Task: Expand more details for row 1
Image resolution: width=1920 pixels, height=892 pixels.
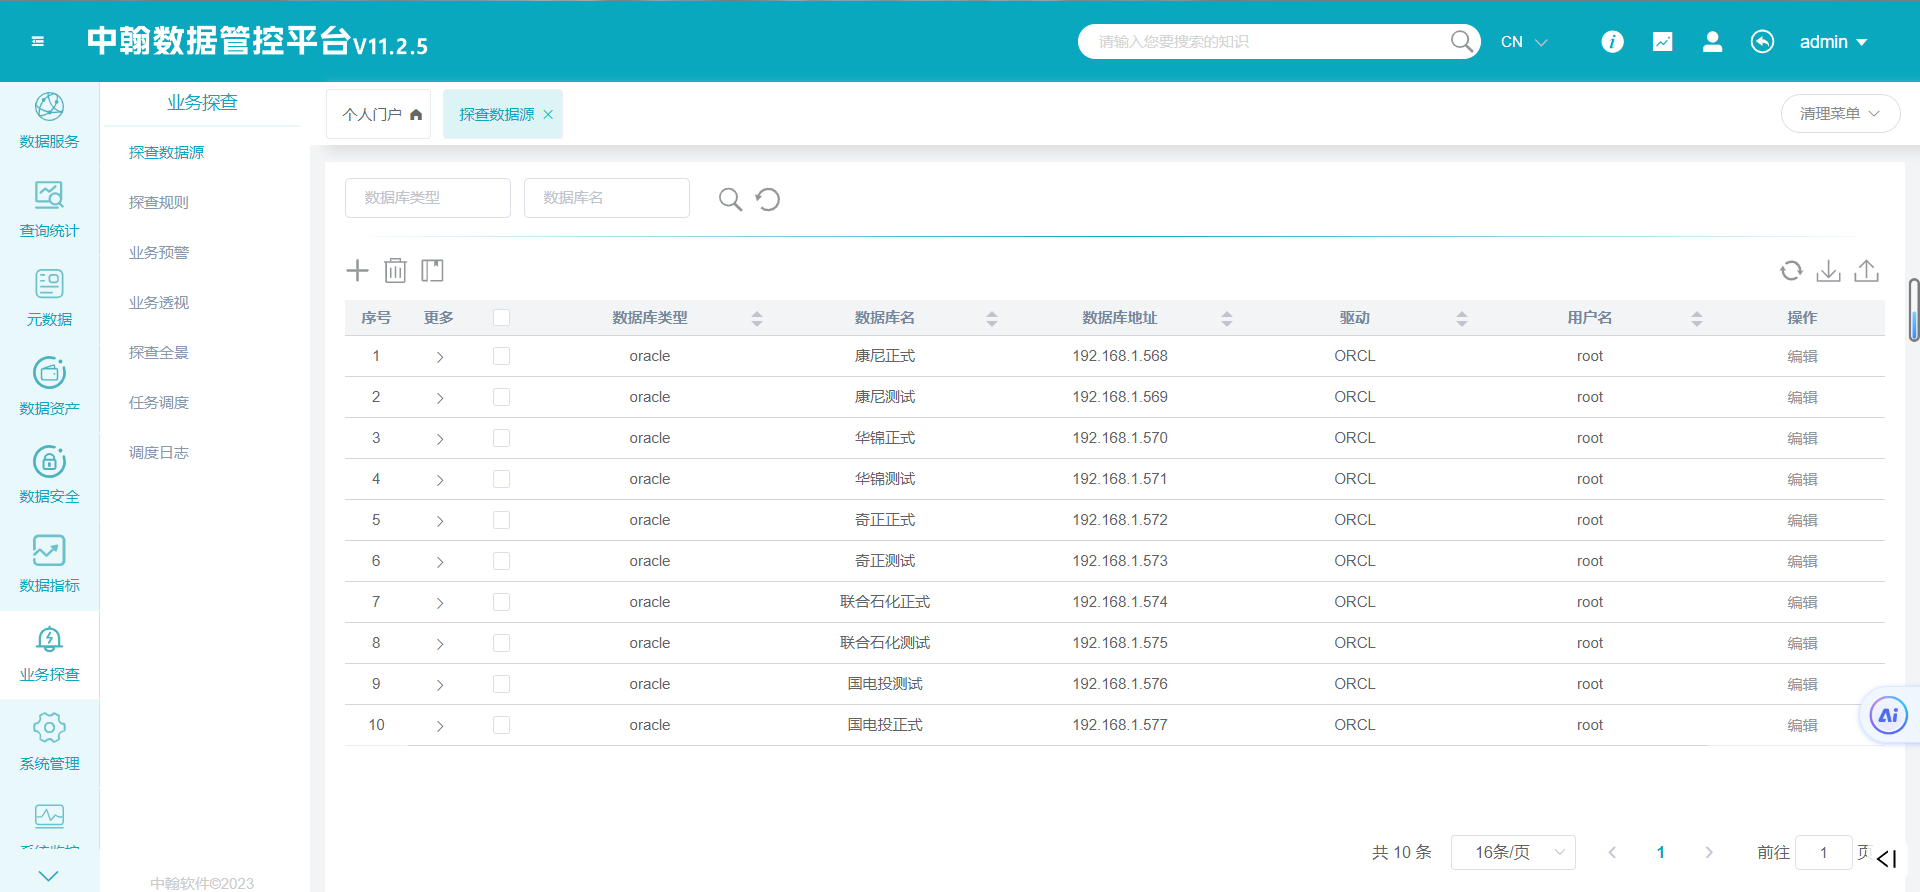Action: coord(439,357)
